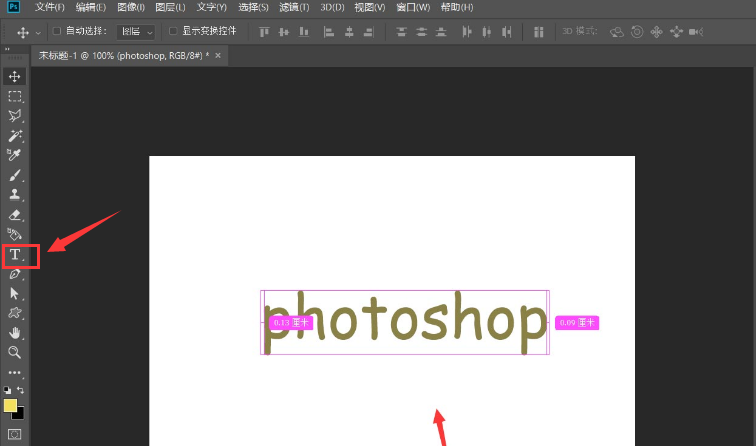Distribute horizontal centers in options bar
The image size is (756, 446).
coord(486,32)
